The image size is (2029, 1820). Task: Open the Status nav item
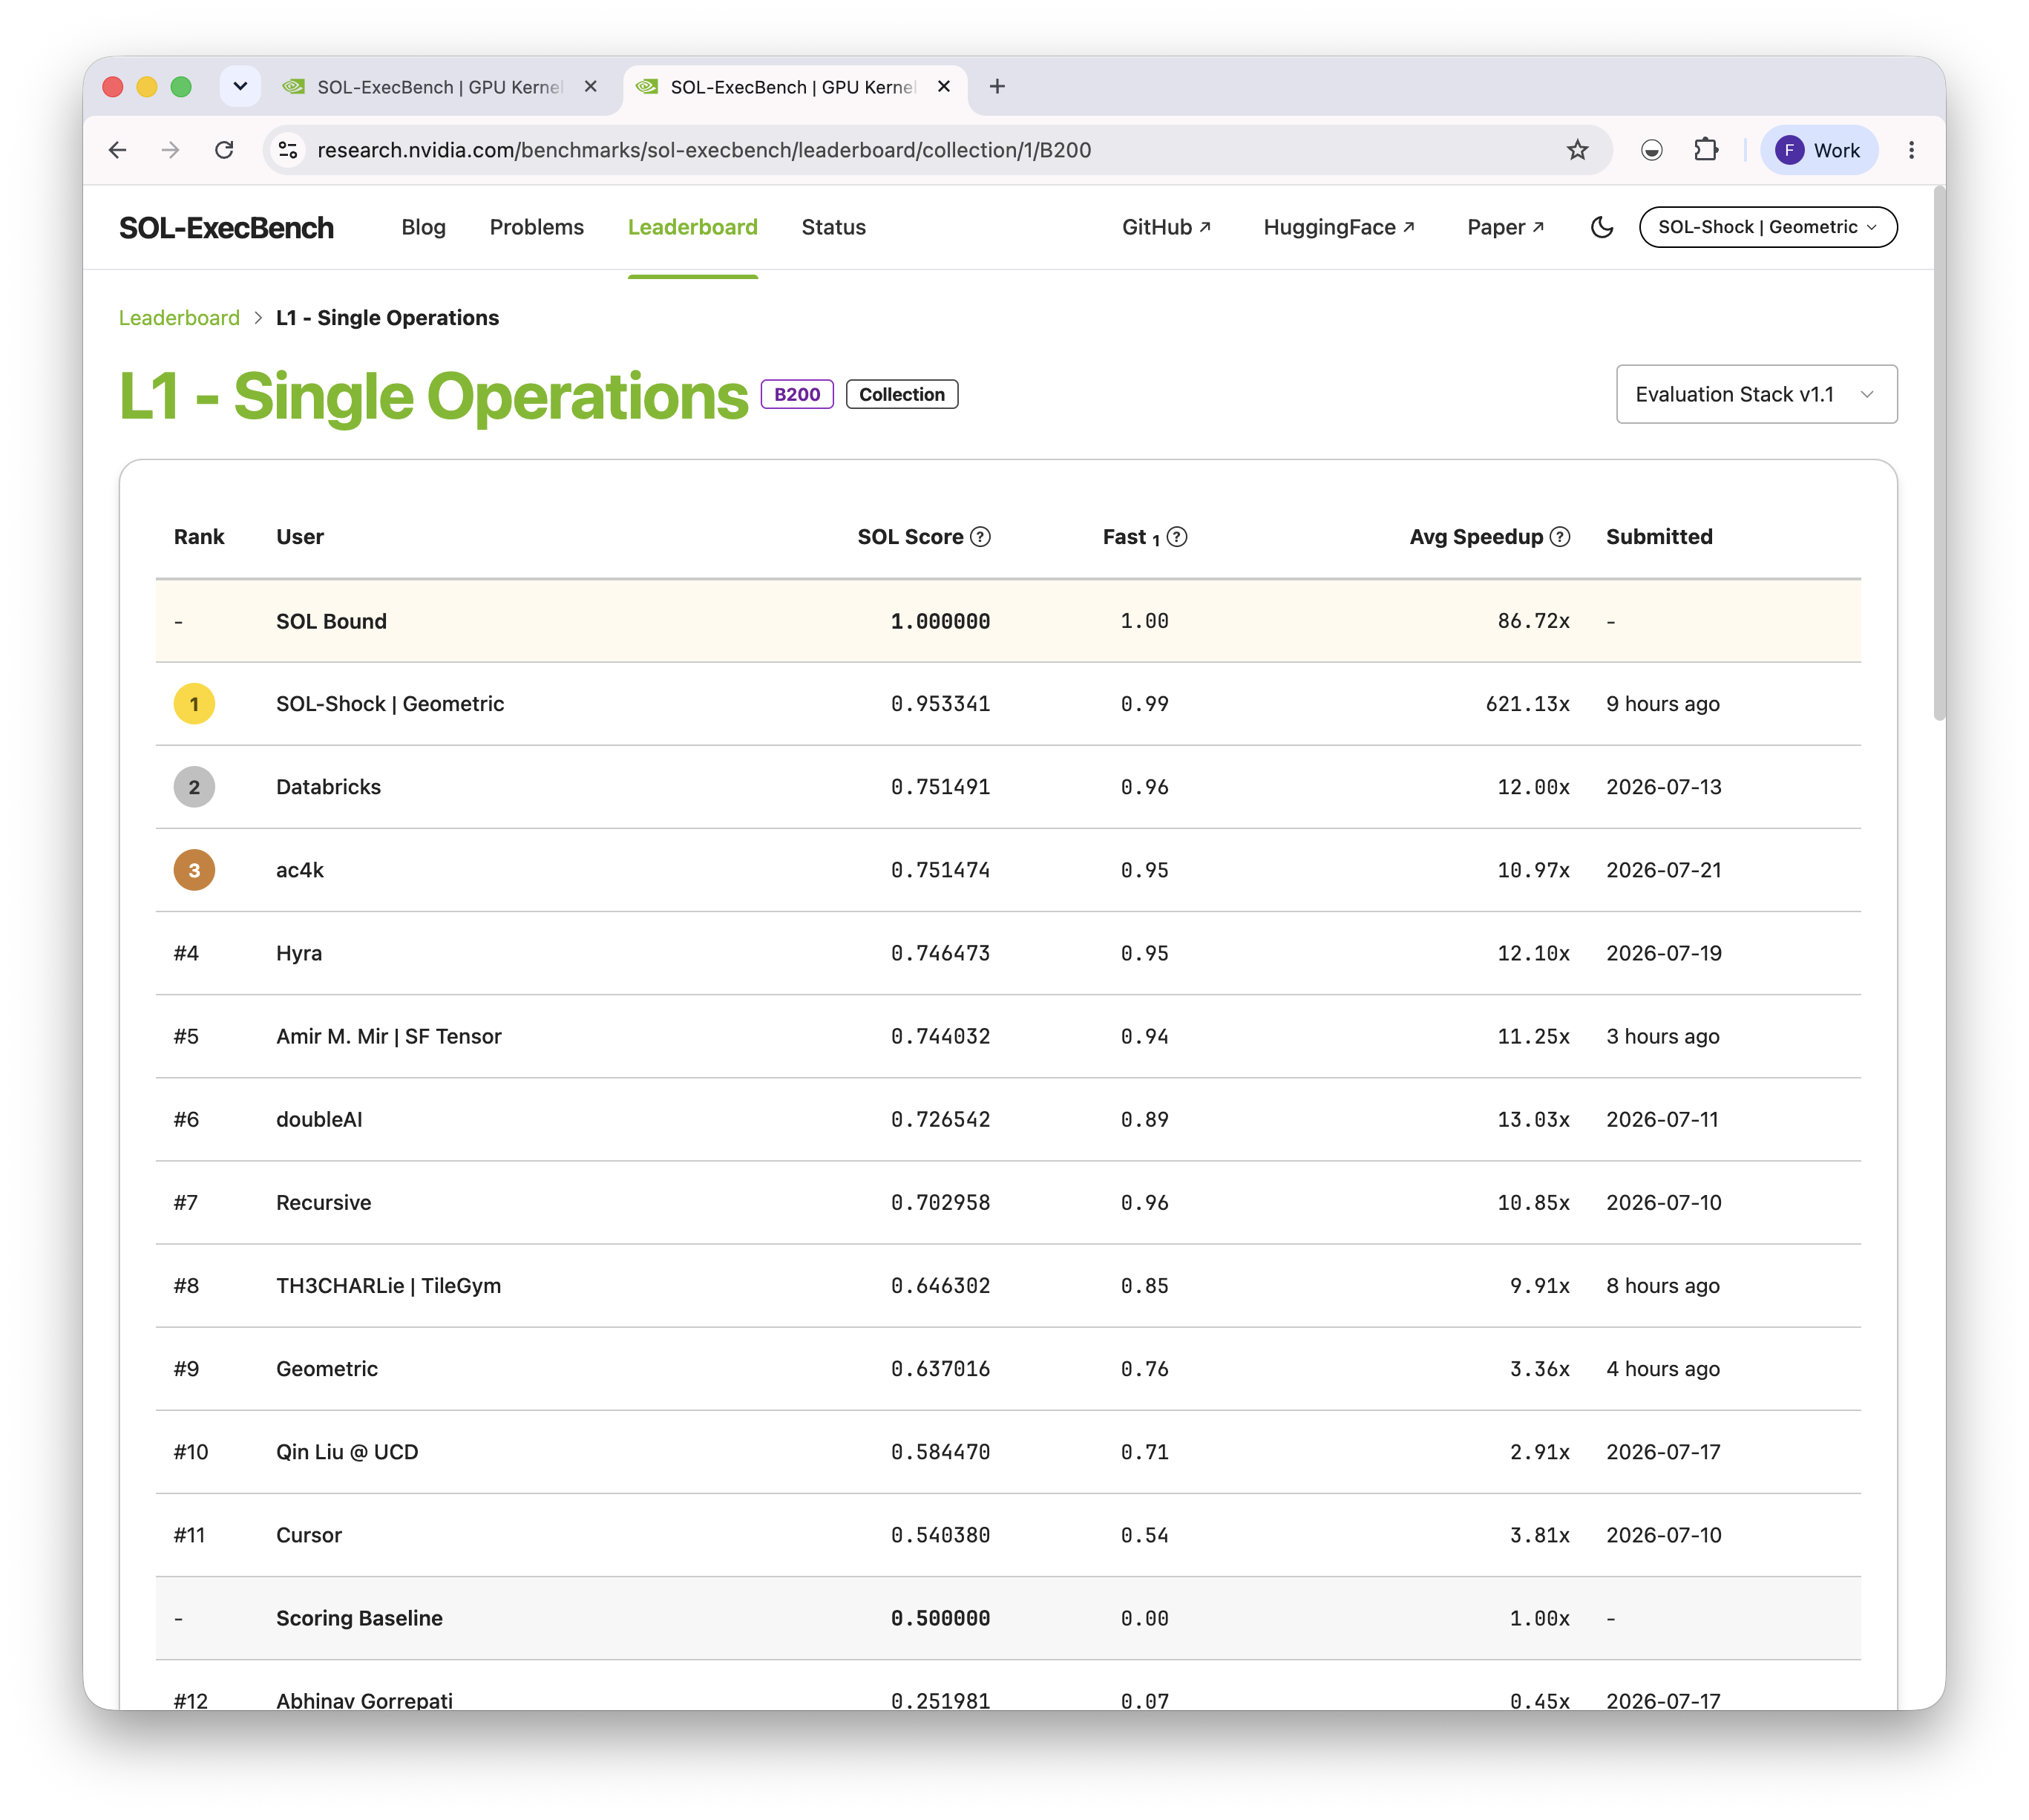833,227
